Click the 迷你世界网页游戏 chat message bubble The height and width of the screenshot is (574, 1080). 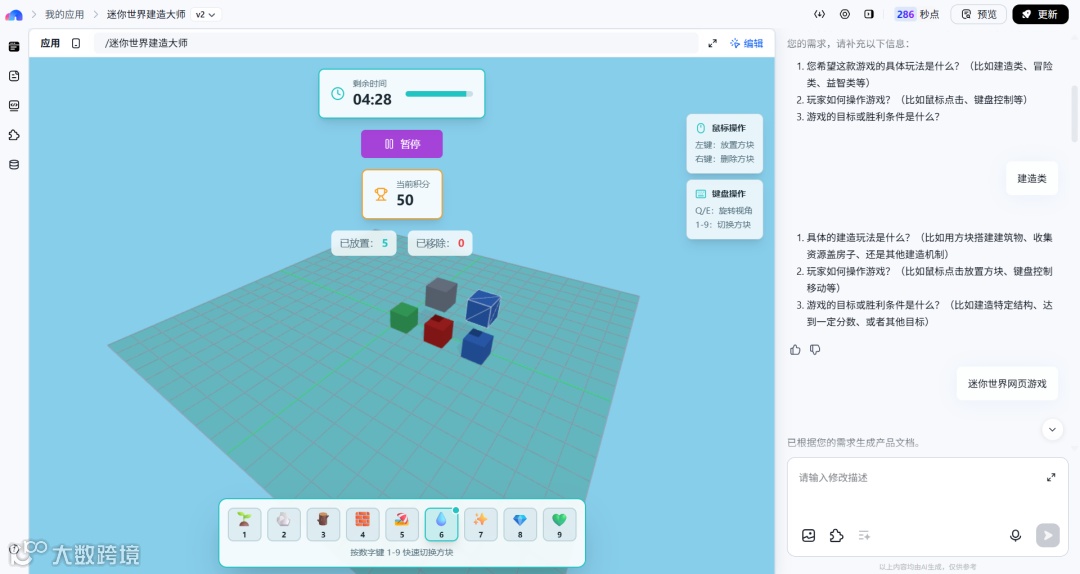pyautogui.click(x=1007, y=384)
